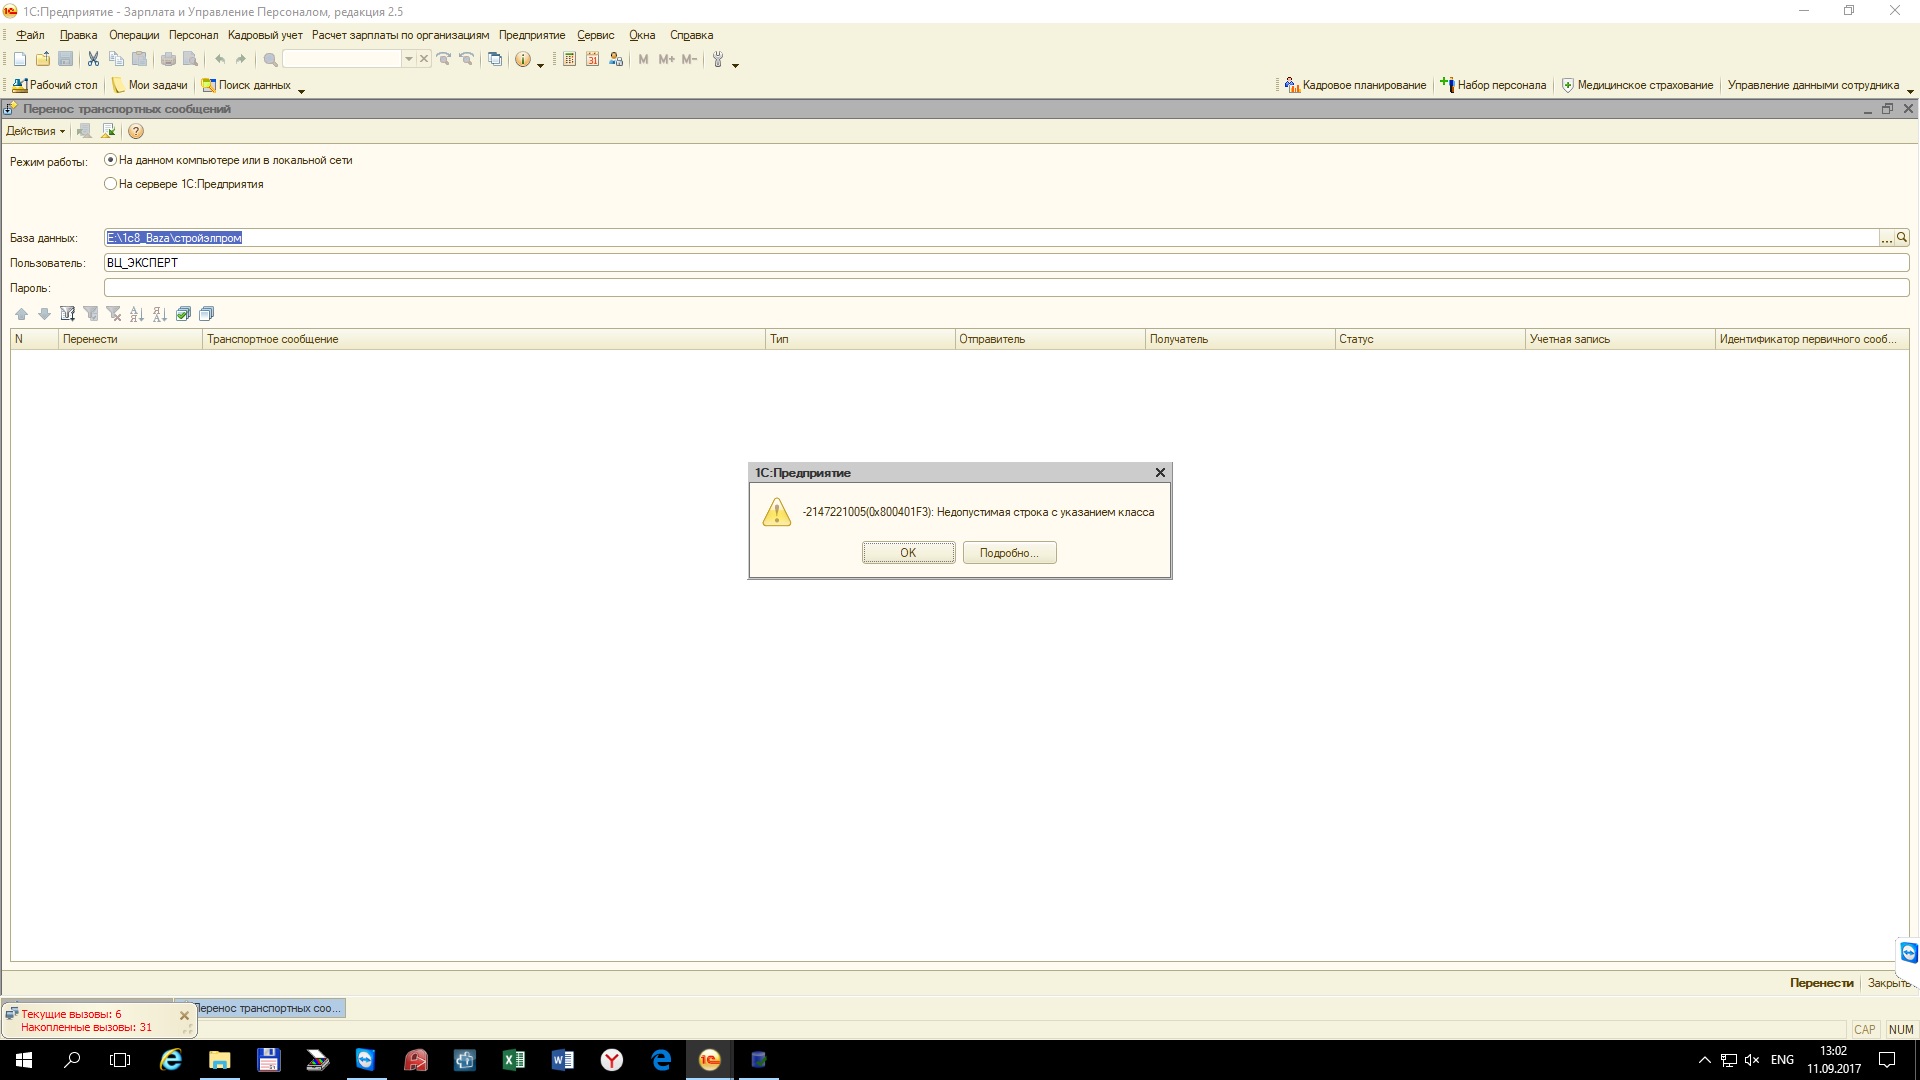Image resolution: width=1920 pixels, height=1080 pixels.
Task: Click the information 'i' icon
Action: pyautogui.click(x=522, y=60)
